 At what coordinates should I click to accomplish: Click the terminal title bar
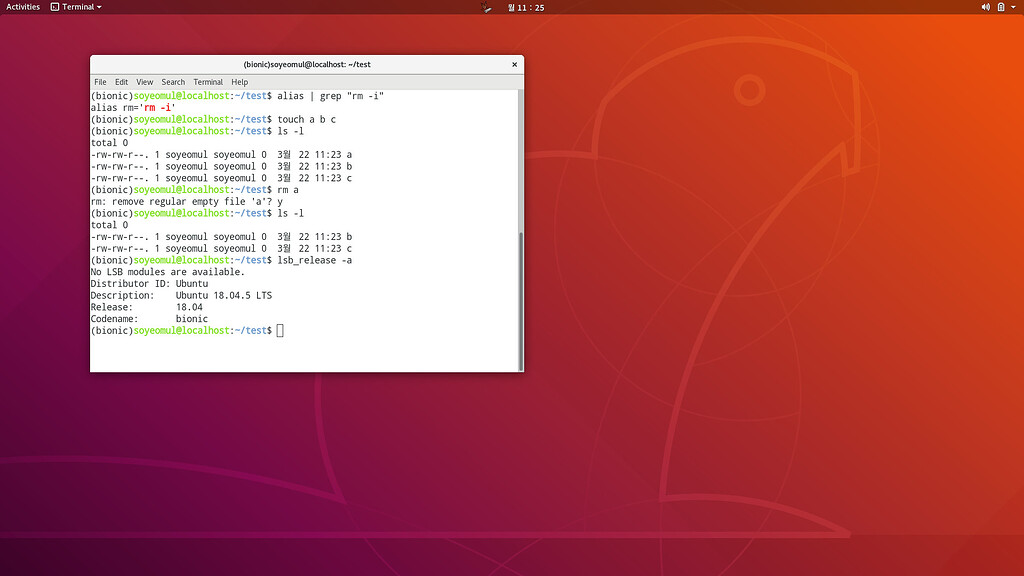click(x=307, y=64)
